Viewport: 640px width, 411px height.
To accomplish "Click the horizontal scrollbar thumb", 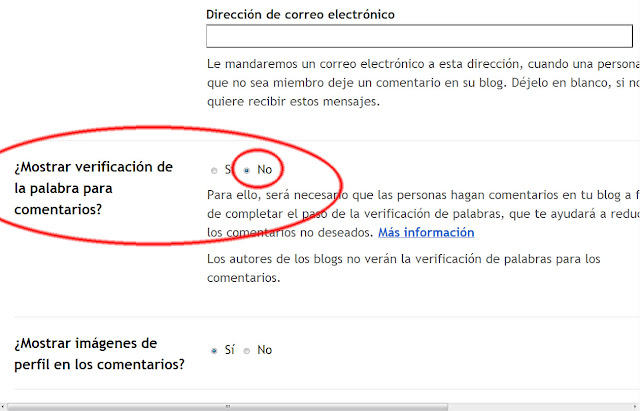I will [x=115, y=405].
